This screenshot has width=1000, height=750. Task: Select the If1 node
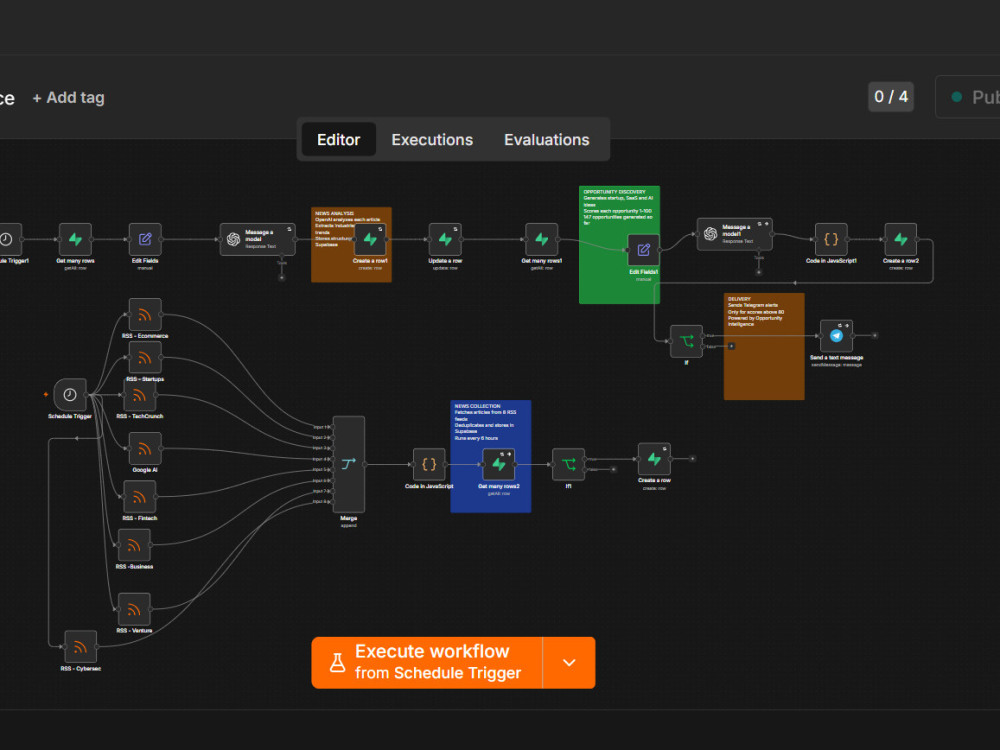pos(568,464)
